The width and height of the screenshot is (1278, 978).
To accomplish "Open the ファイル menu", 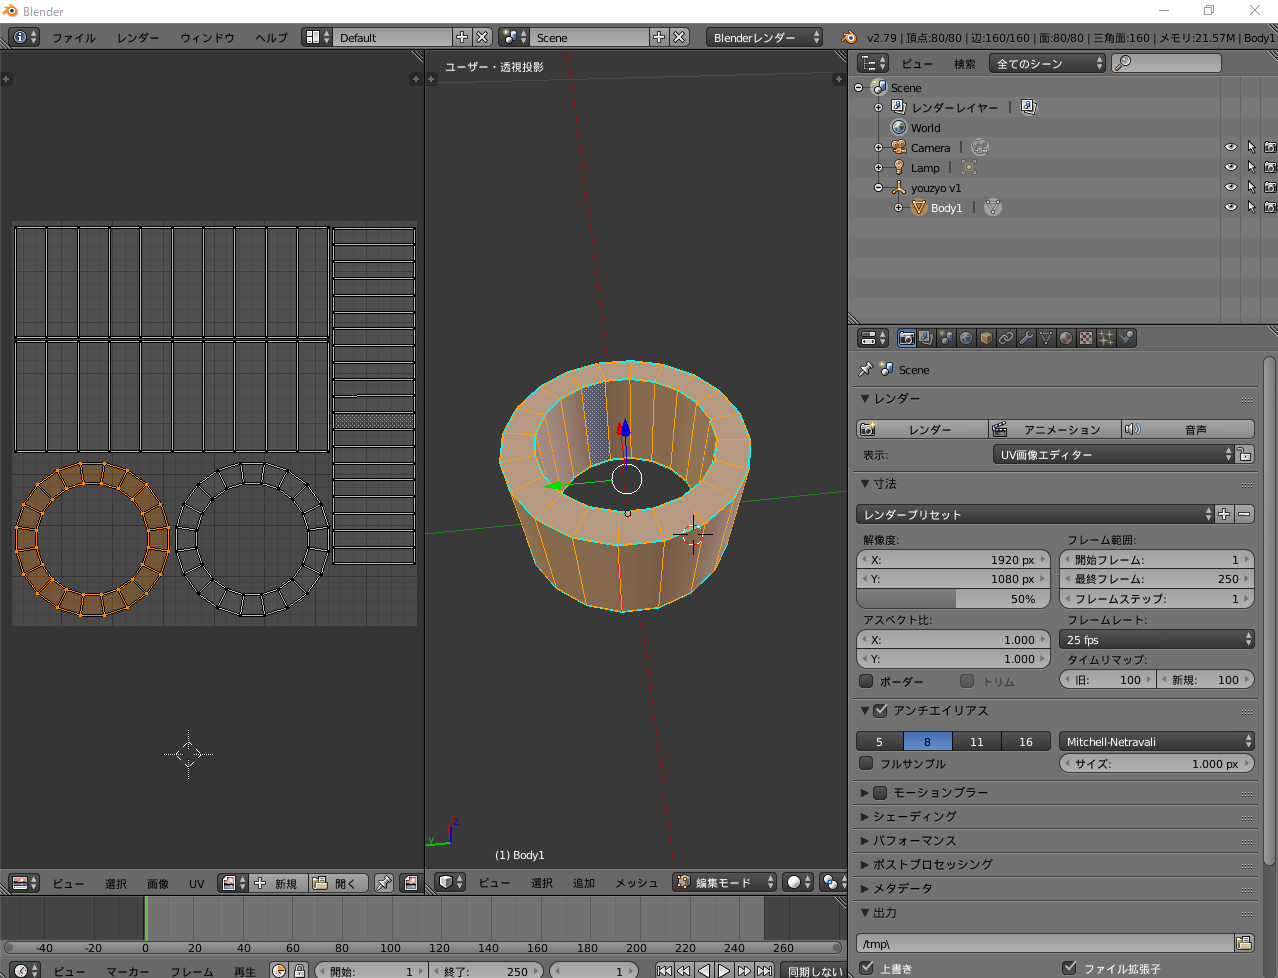I will click(74, 38).
